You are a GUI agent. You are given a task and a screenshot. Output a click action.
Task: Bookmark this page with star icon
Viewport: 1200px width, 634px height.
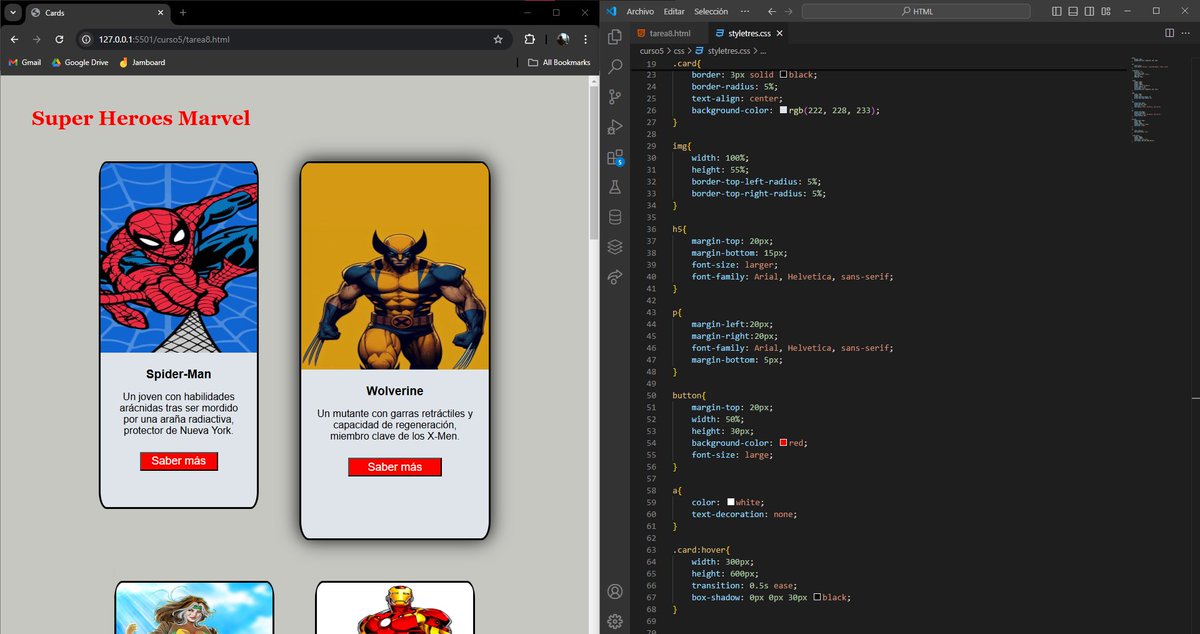pos(498,39)
